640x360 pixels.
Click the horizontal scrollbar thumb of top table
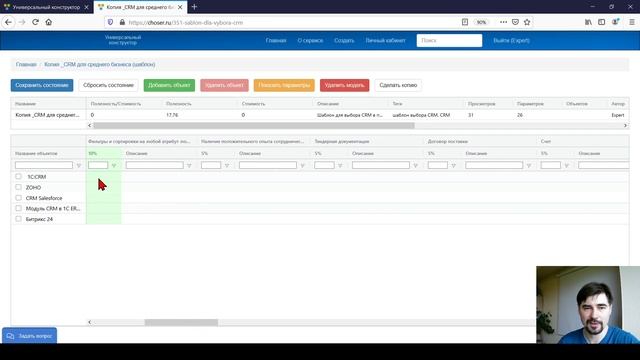254,125
